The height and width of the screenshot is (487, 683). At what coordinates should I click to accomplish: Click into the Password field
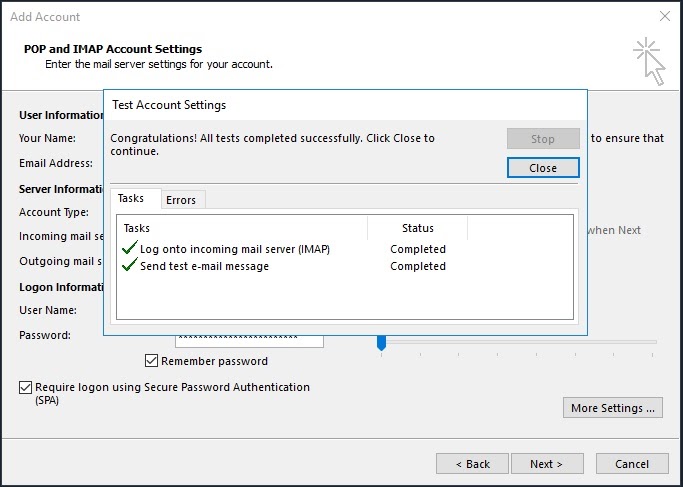coord(249,339)
